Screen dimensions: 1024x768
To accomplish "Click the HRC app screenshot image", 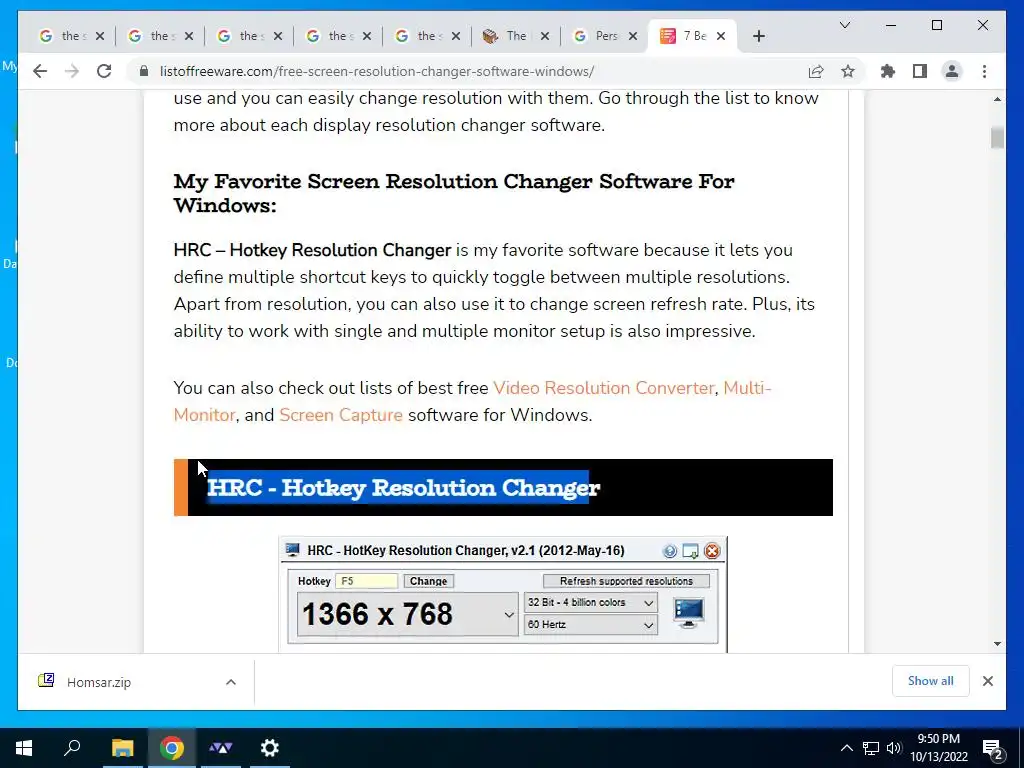I will pyautogui.click(x=503, y=594).
